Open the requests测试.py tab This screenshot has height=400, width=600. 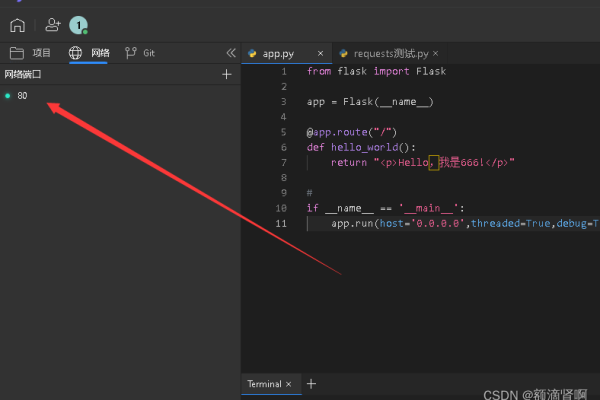(389, 53)
